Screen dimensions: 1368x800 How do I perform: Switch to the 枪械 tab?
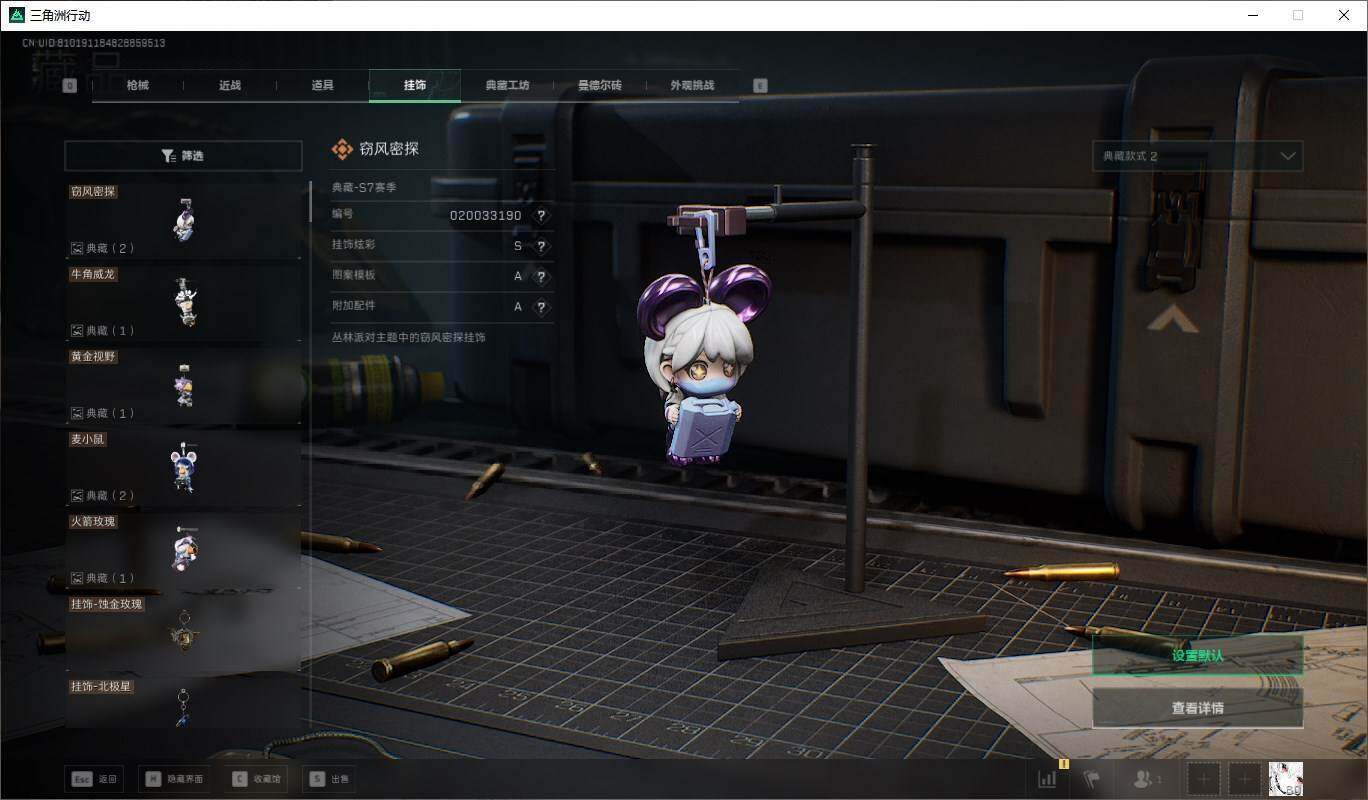(x=137, y=86)
